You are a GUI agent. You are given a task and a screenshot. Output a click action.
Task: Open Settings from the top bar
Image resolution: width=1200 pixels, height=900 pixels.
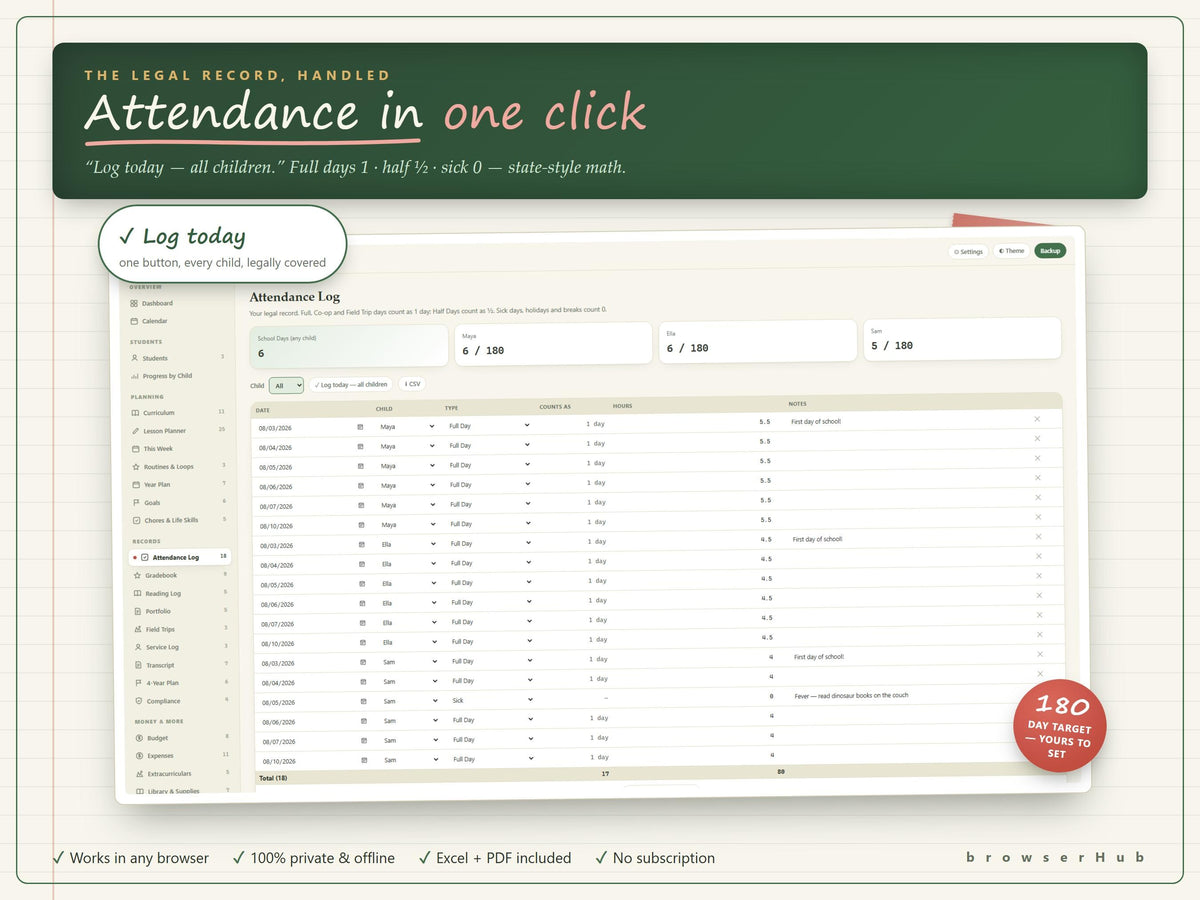point(968,252)
